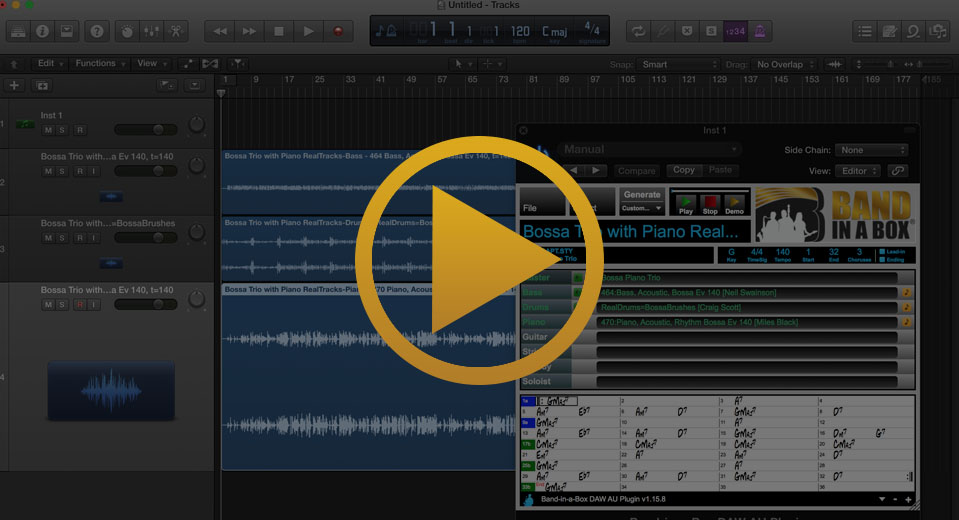Open the Band-in-a-Box File menu
The image size is (959, 520).
542,201
